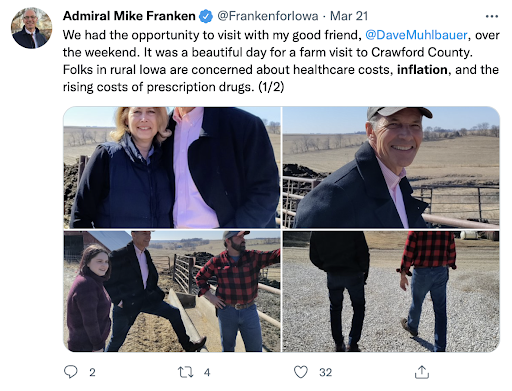Click the reply count number 2

tap(92, 372)
